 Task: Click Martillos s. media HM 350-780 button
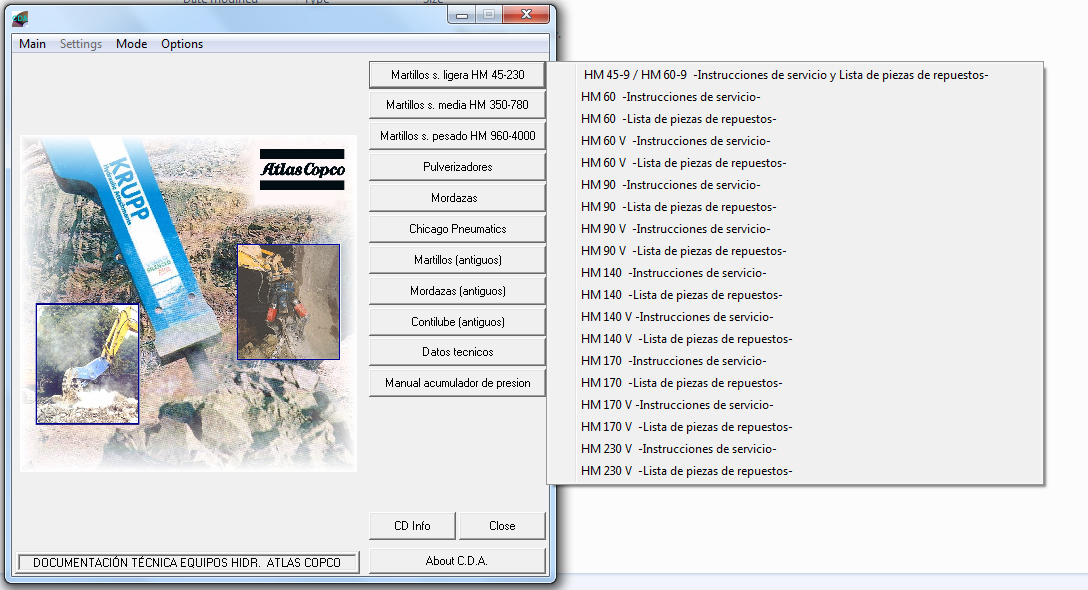click(457, 105)
